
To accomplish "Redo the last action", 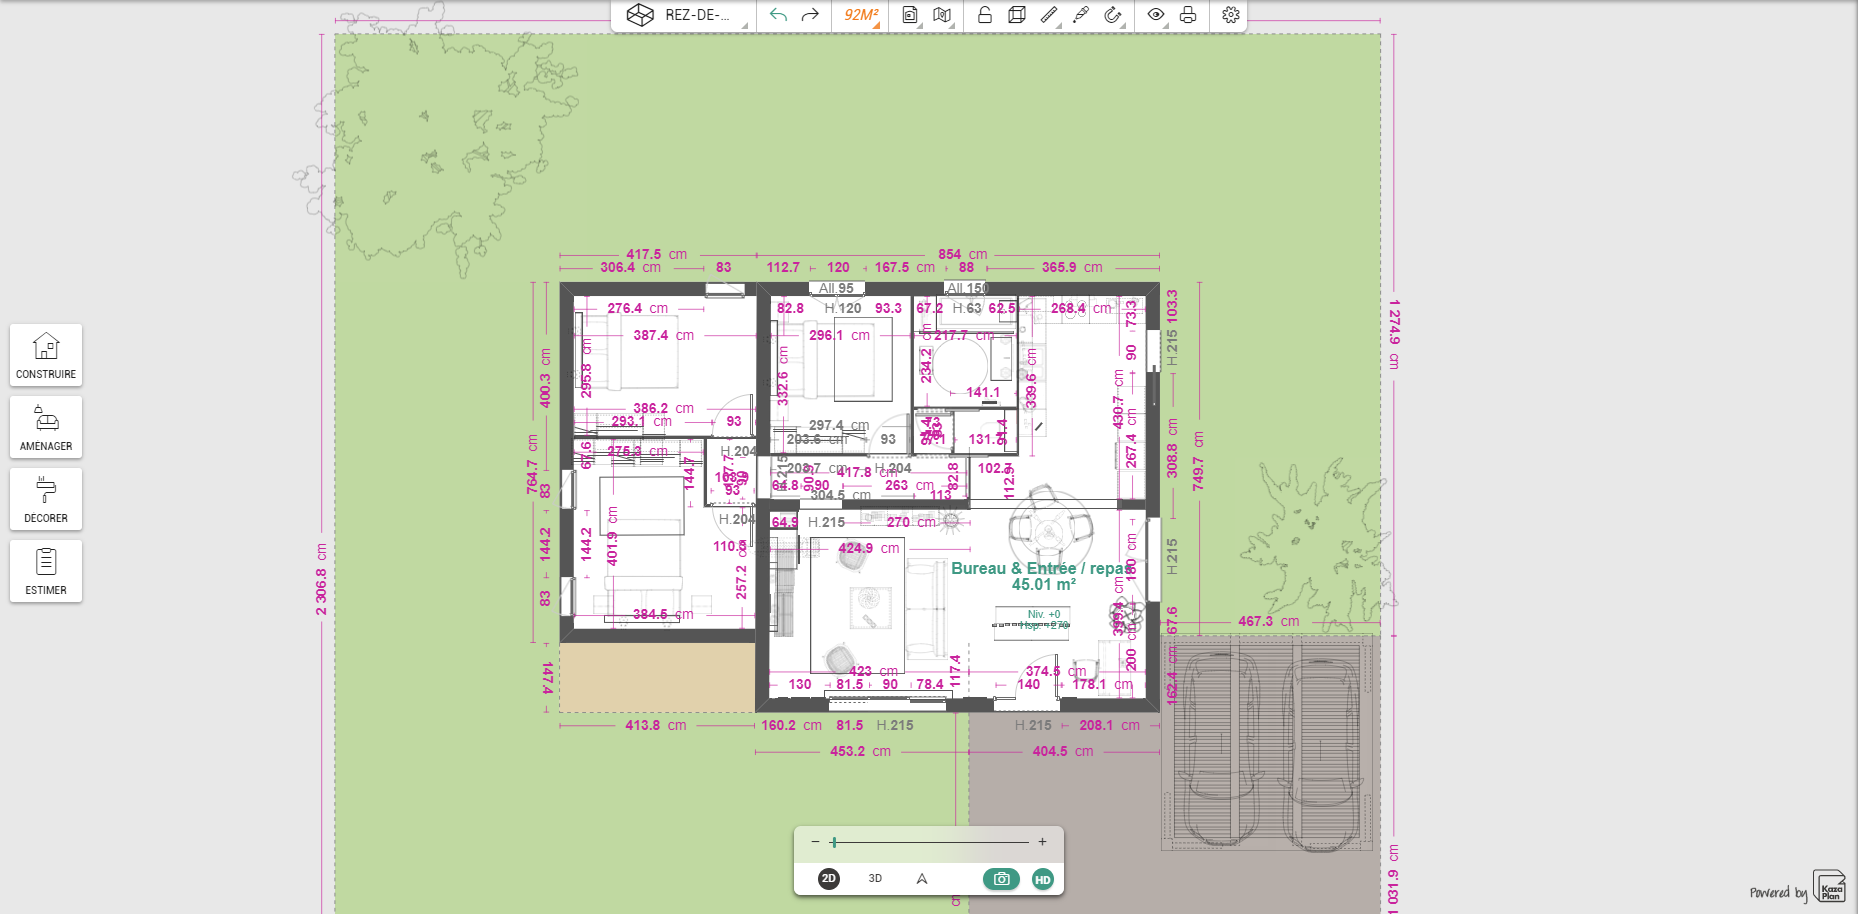I will coord(810,15).
